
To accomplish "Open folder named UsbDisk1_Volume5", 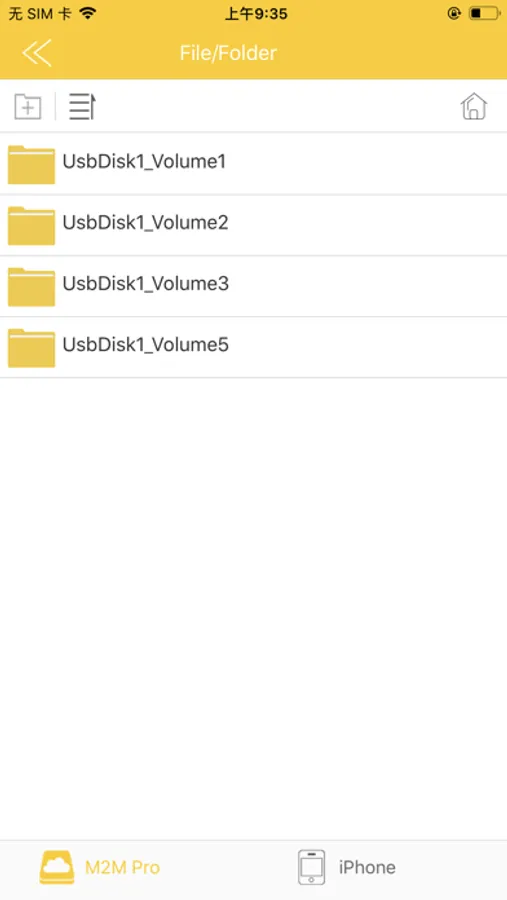I will [x=253, y=347].
